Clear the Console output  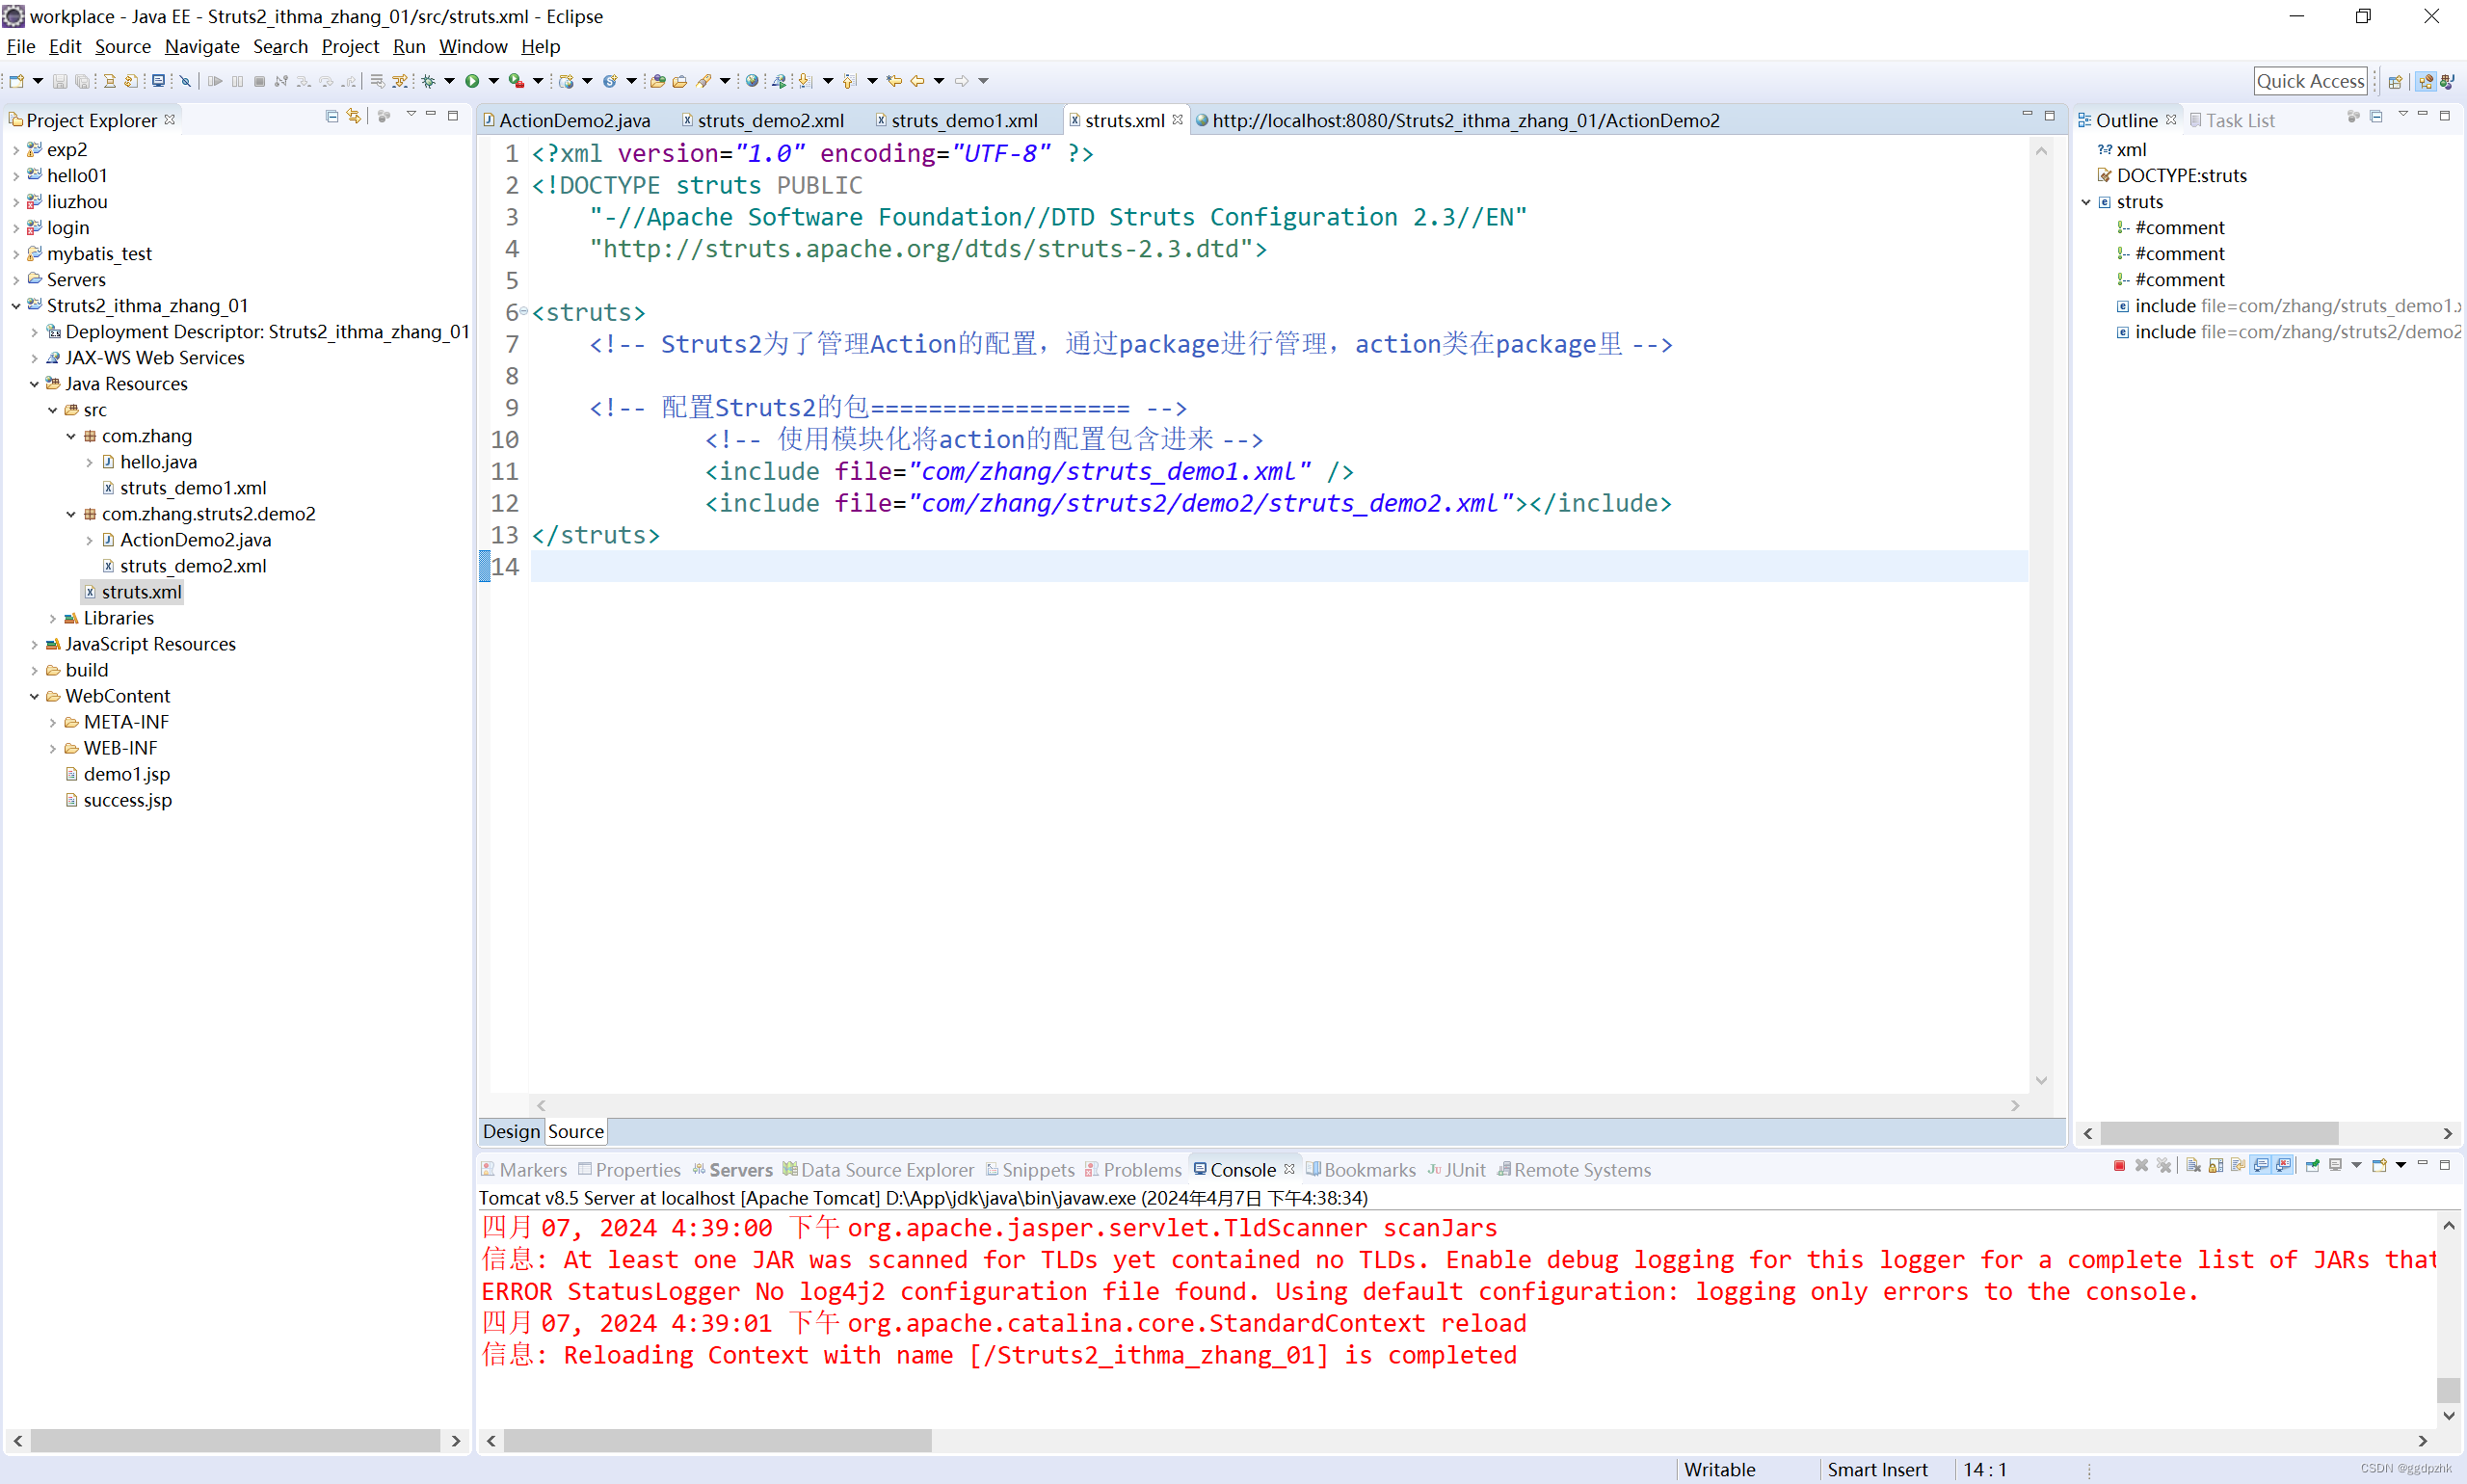coord(2192,1167)
